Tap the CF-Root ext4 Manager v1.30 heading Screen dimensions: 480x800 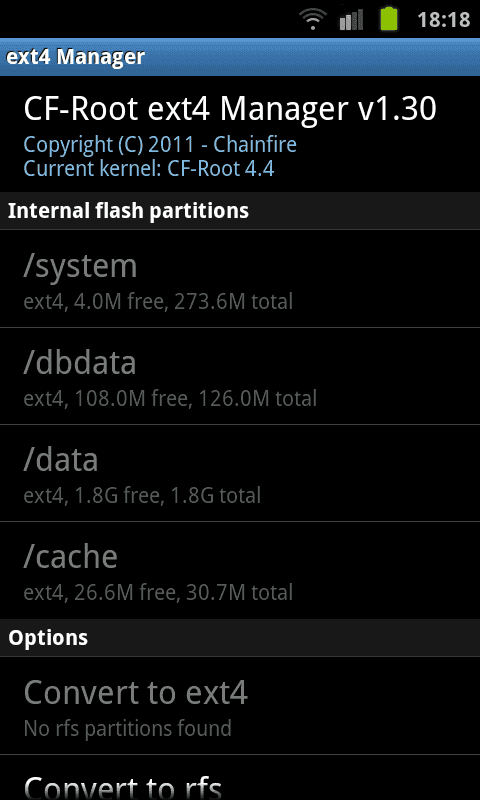(x=230, y=109)
